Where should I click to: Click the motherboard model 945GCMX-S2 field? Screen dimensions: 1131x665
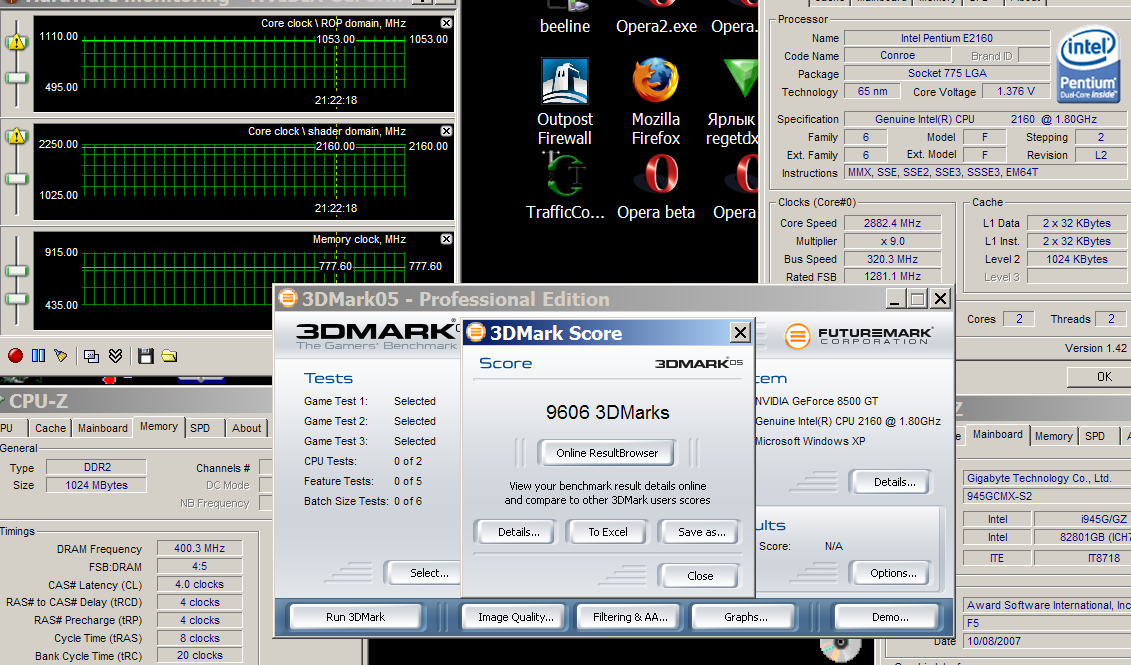[1047, 496]
